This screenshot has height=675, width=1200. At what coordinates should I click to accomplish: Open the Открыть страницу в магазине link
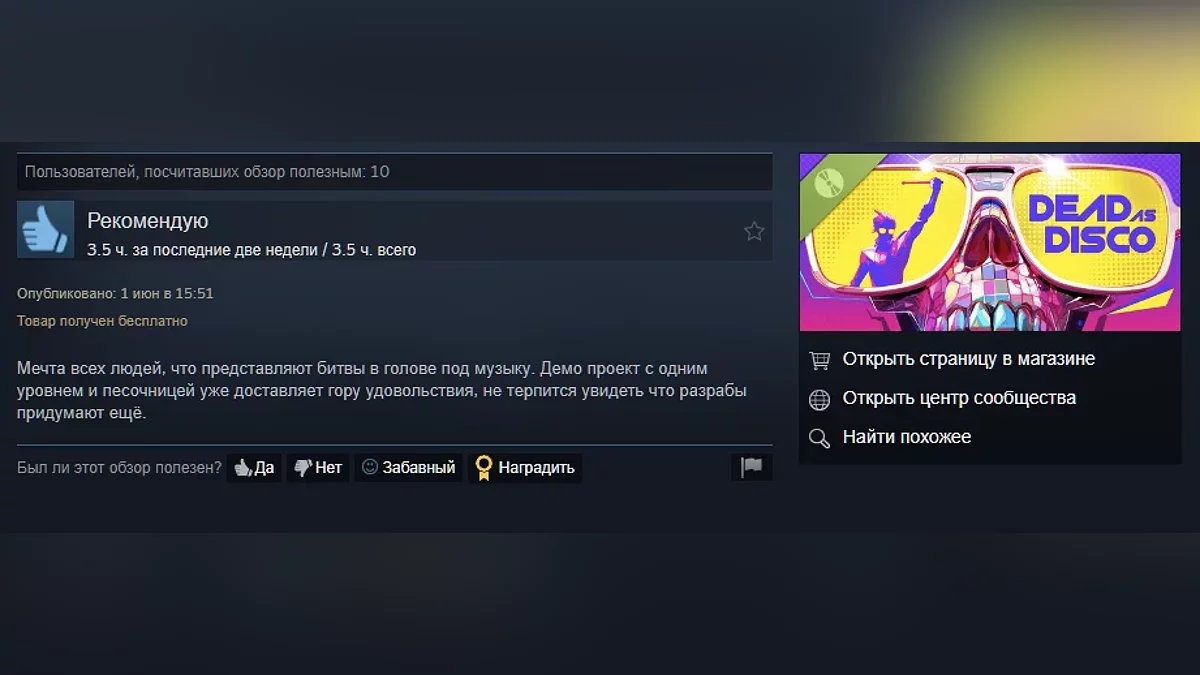tap(969, 359)
